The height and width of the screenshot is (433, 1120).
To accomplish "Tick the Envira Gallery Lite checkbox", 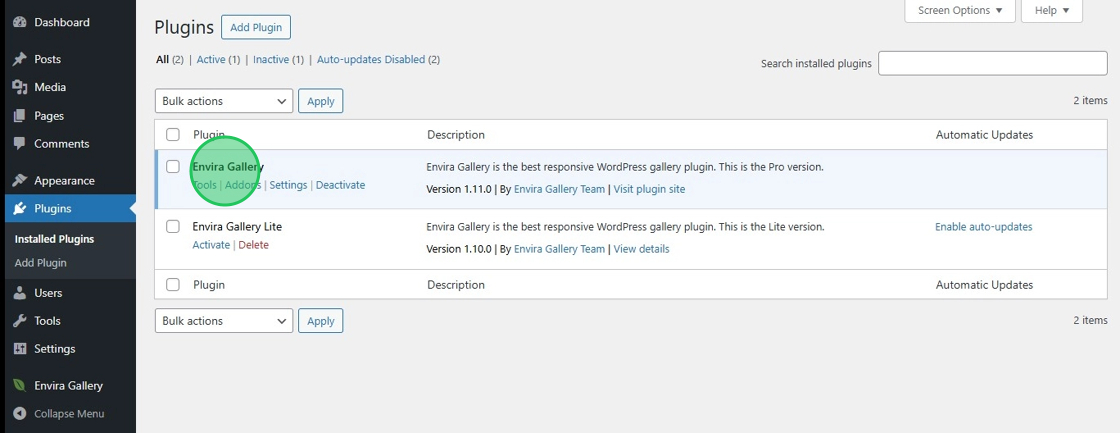I will pyautogui.click(x=173, y=227).
